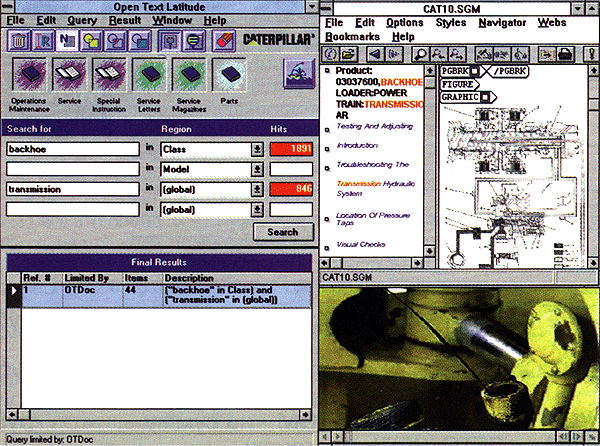Image resolution: width=600 pixels, height=446 pixels.
Task: Open Testing And Adjusting link
Action: pos(374,126)
